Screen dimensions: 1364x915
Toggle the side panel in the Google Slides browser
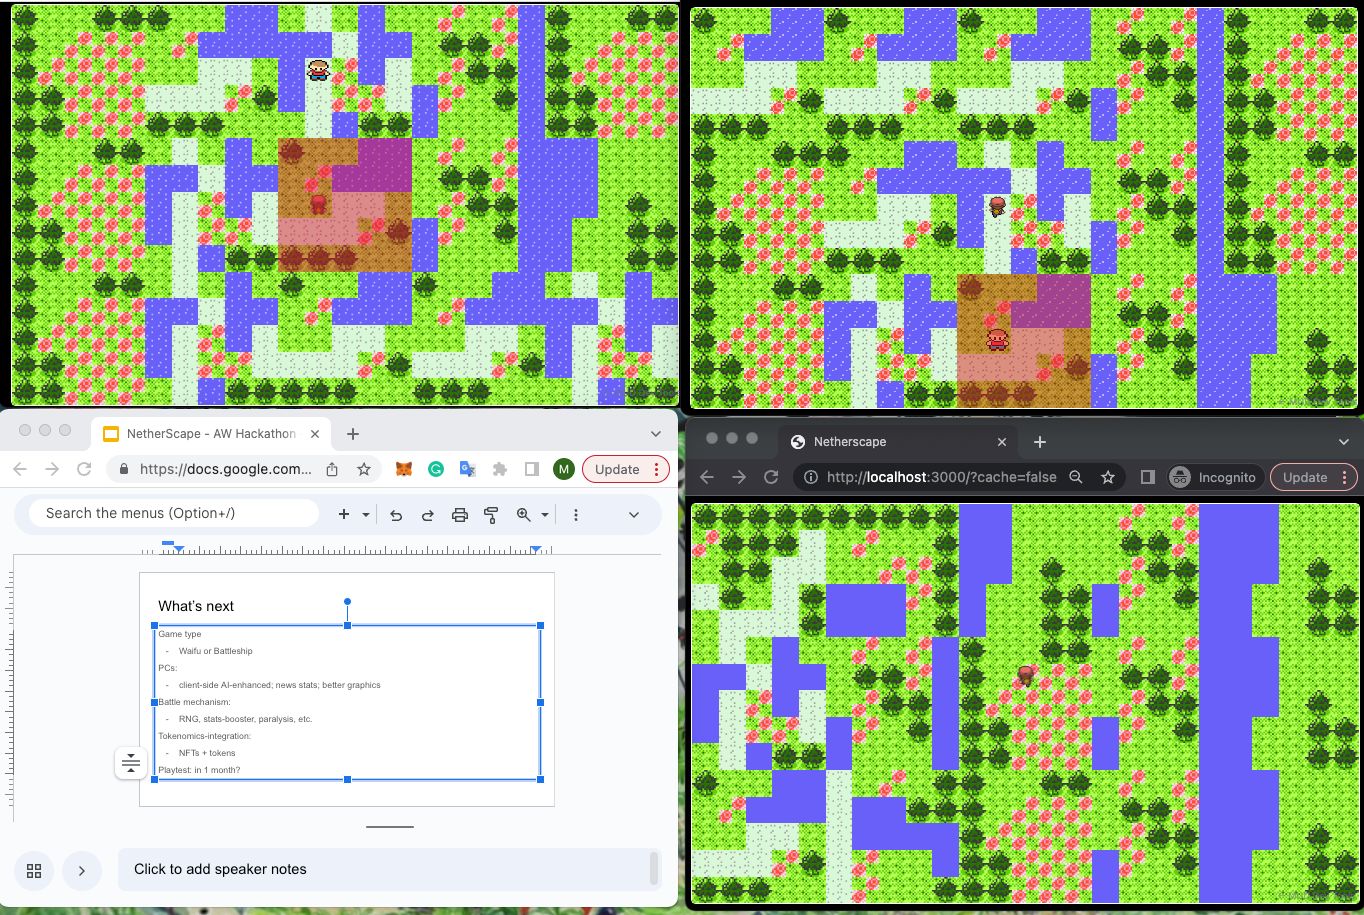(x=532, y=469)
